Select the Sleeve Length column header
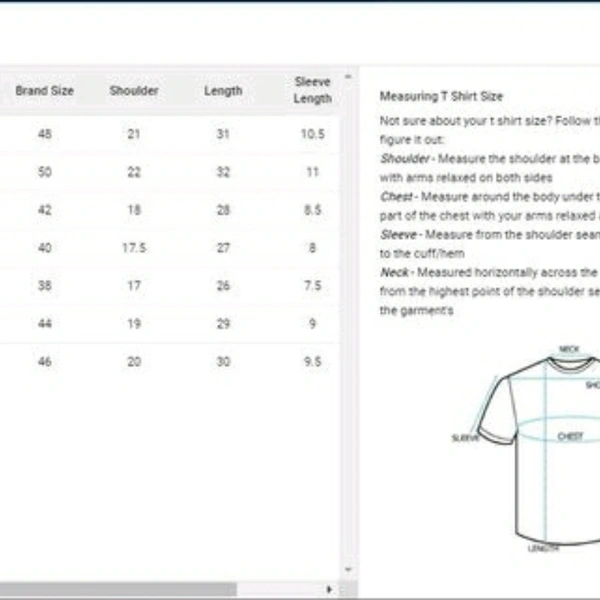Screen dimensions: 600x600 tap(313, 90)
